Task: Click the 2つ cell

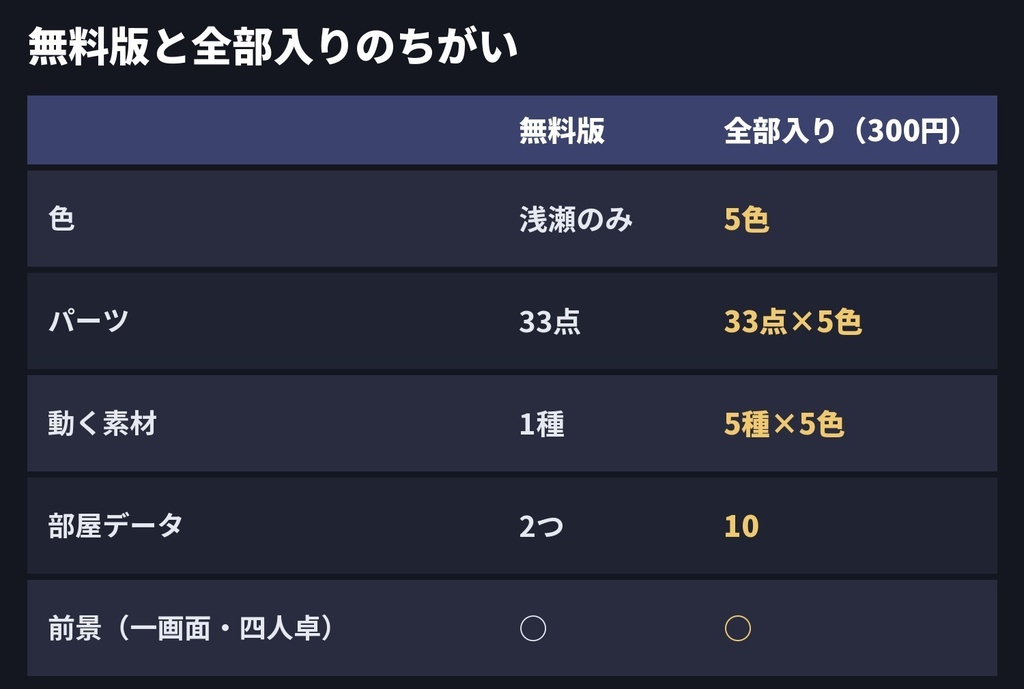Action: coord(541,526)
